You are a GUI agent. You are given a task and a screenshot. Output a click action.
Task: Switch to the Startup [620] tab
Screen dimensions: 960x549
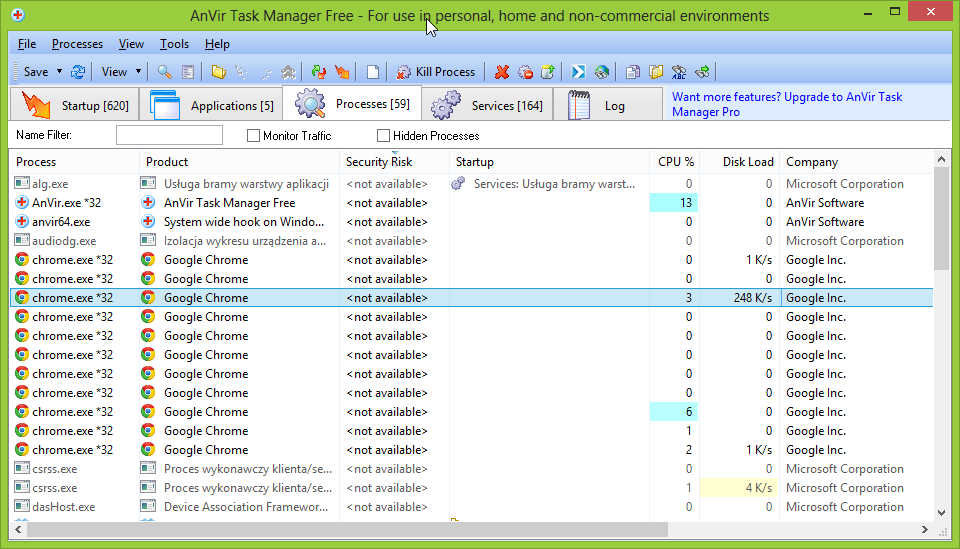click(x=75, y=105)
